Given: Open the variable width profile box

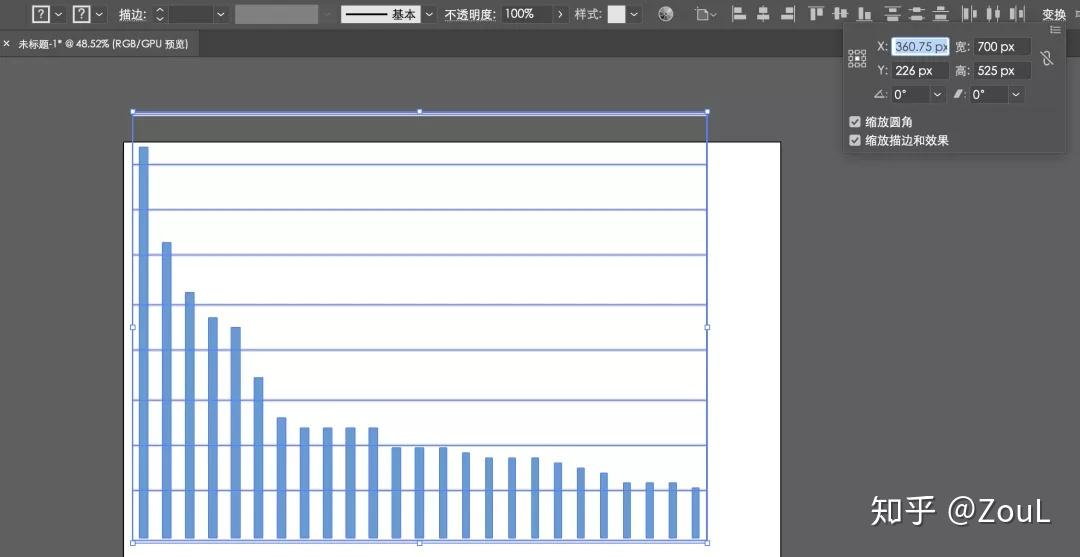Looking at the screenshot, I should [x=276, y=14].
